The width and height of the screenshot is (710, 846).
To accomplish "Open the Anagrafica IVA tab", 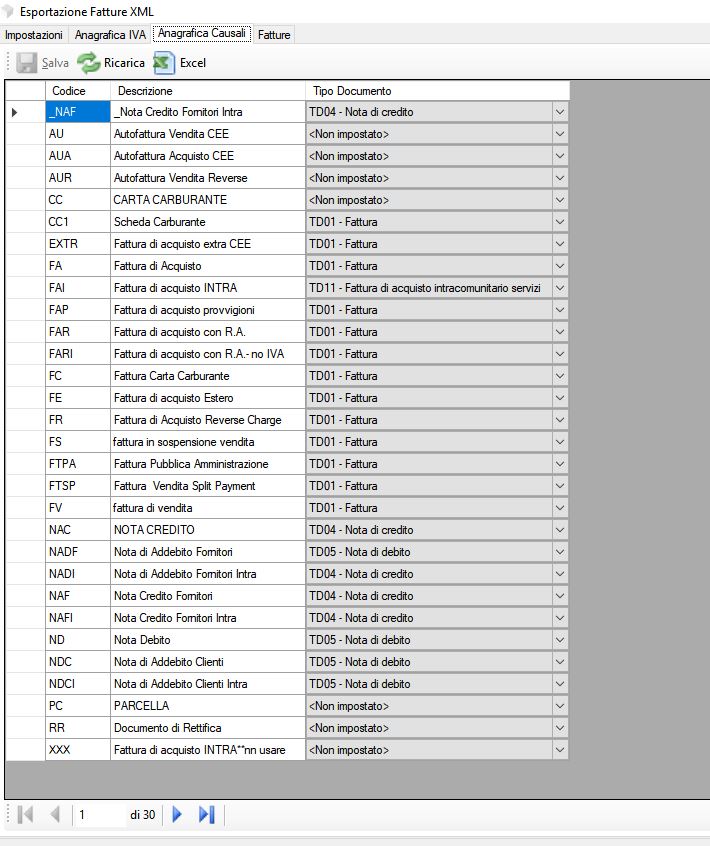I will (x=110, y=35).
